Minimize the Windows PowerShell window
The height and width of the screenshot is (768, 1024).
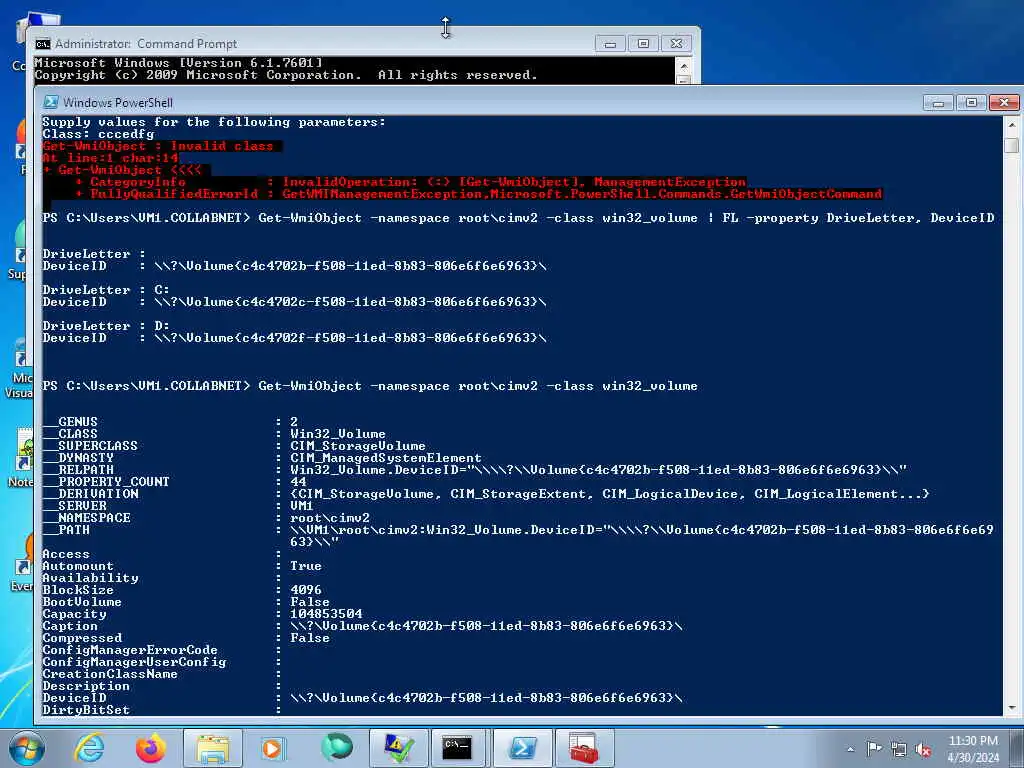click(938, 103)
